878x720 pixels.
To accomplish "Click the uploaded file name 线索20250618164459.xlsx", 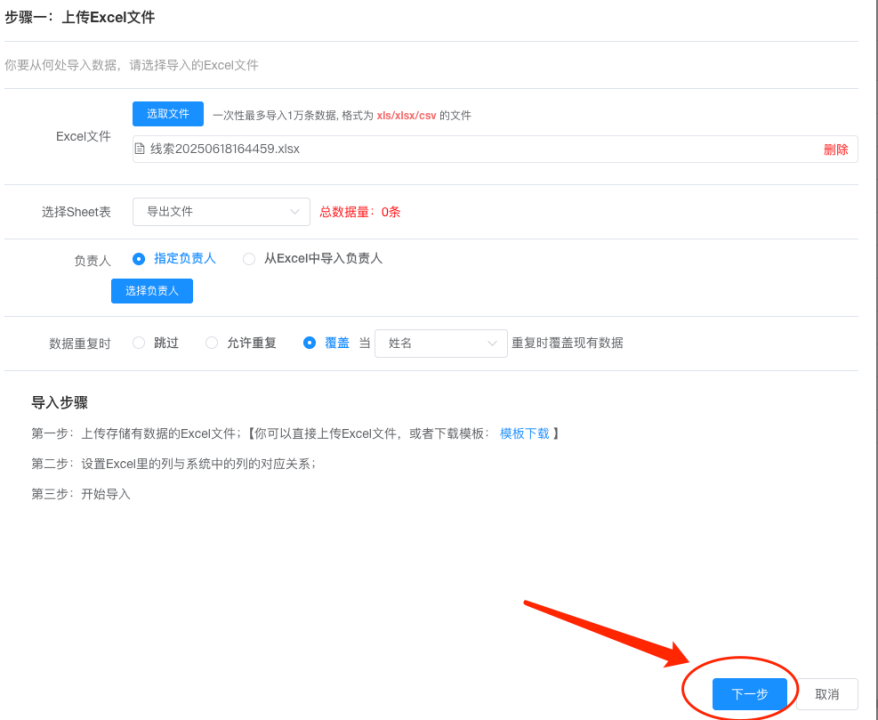I will click(224, 149).
